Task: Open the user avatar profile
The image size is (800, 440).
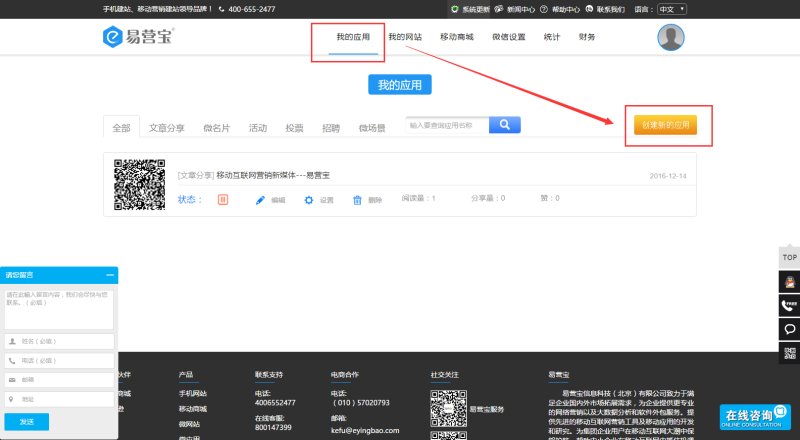Action: coord(670,38)
